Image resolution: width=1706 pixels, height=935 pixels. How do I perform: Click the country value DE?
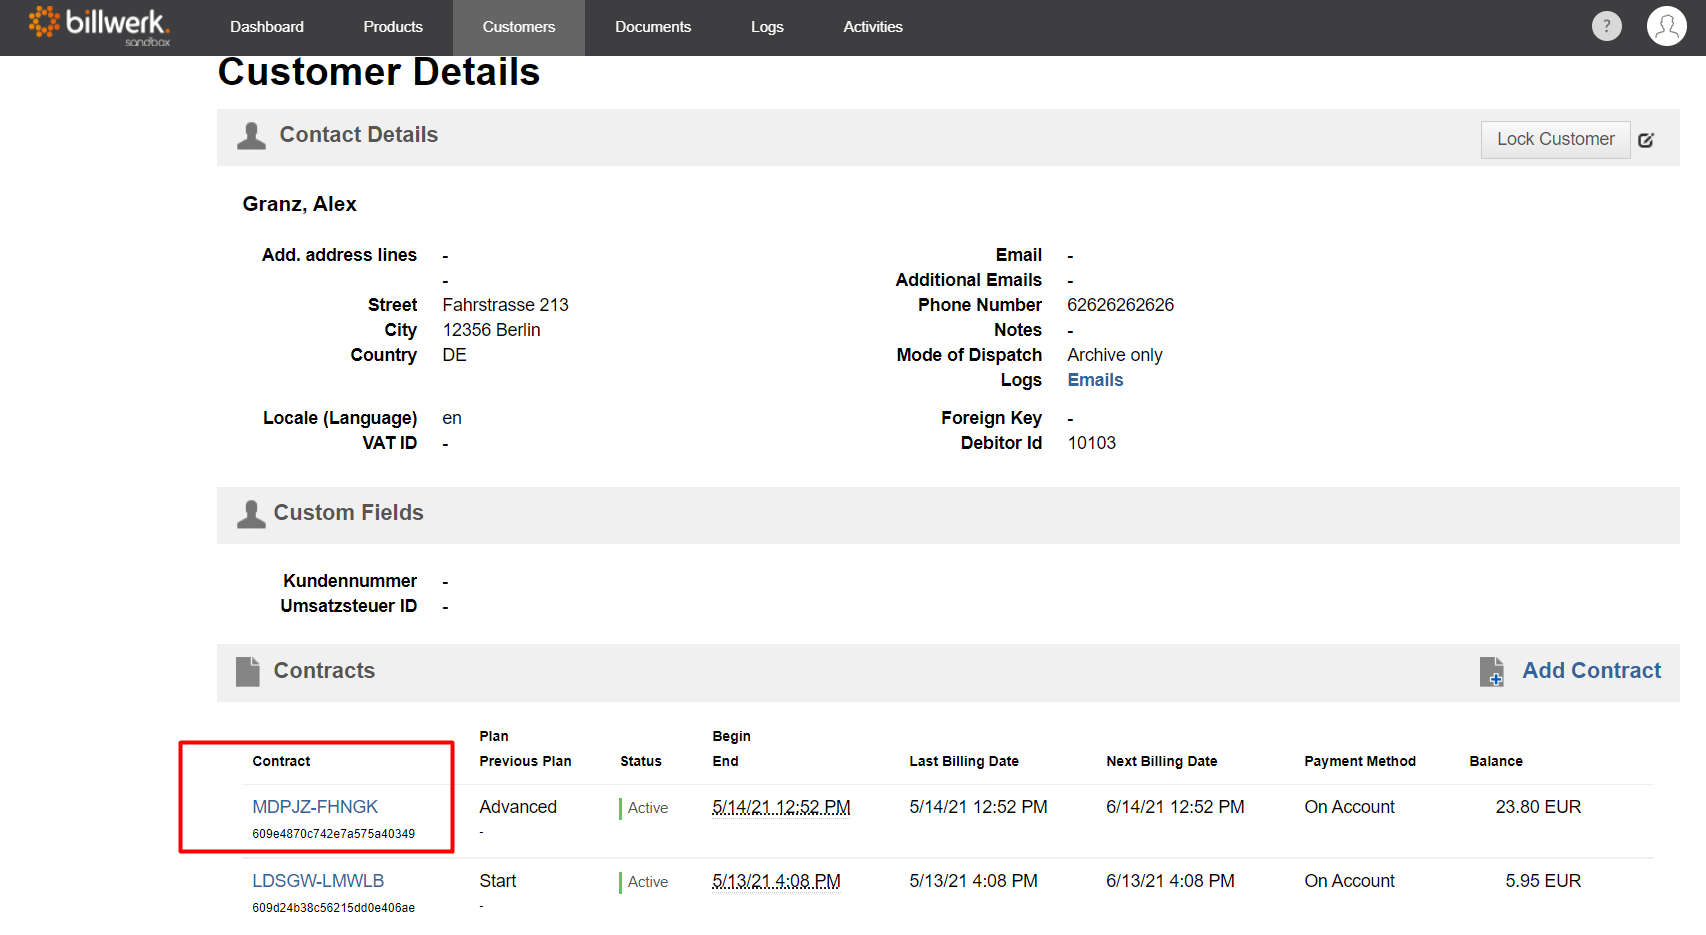point(454,355)
